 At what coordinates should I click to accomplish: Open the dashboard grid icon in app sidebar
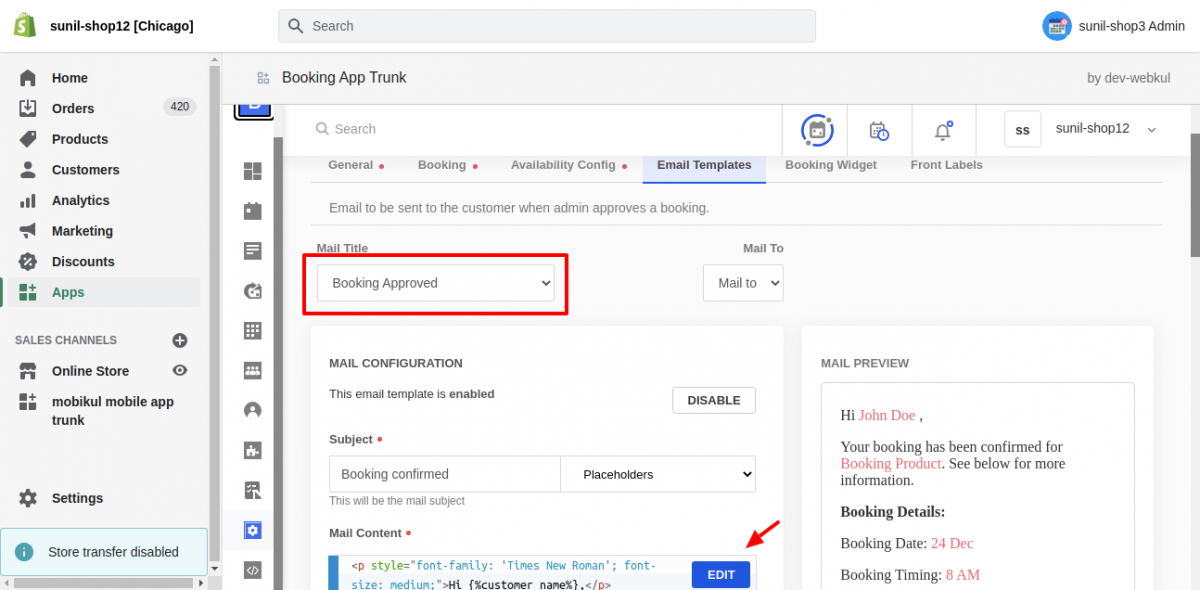253,172
